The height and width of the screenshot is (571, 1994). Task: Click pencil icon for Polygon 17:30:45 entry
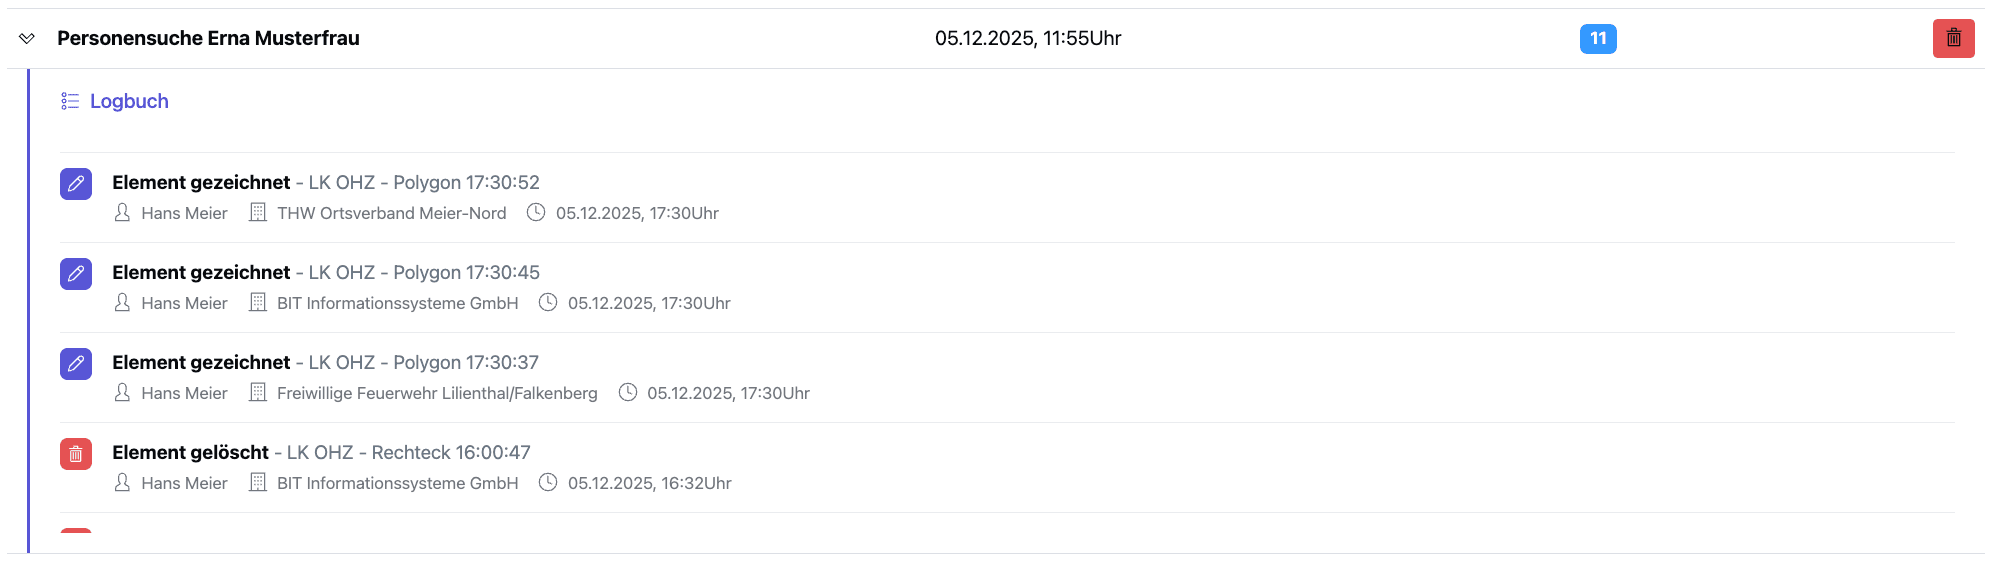click(76, 274)
